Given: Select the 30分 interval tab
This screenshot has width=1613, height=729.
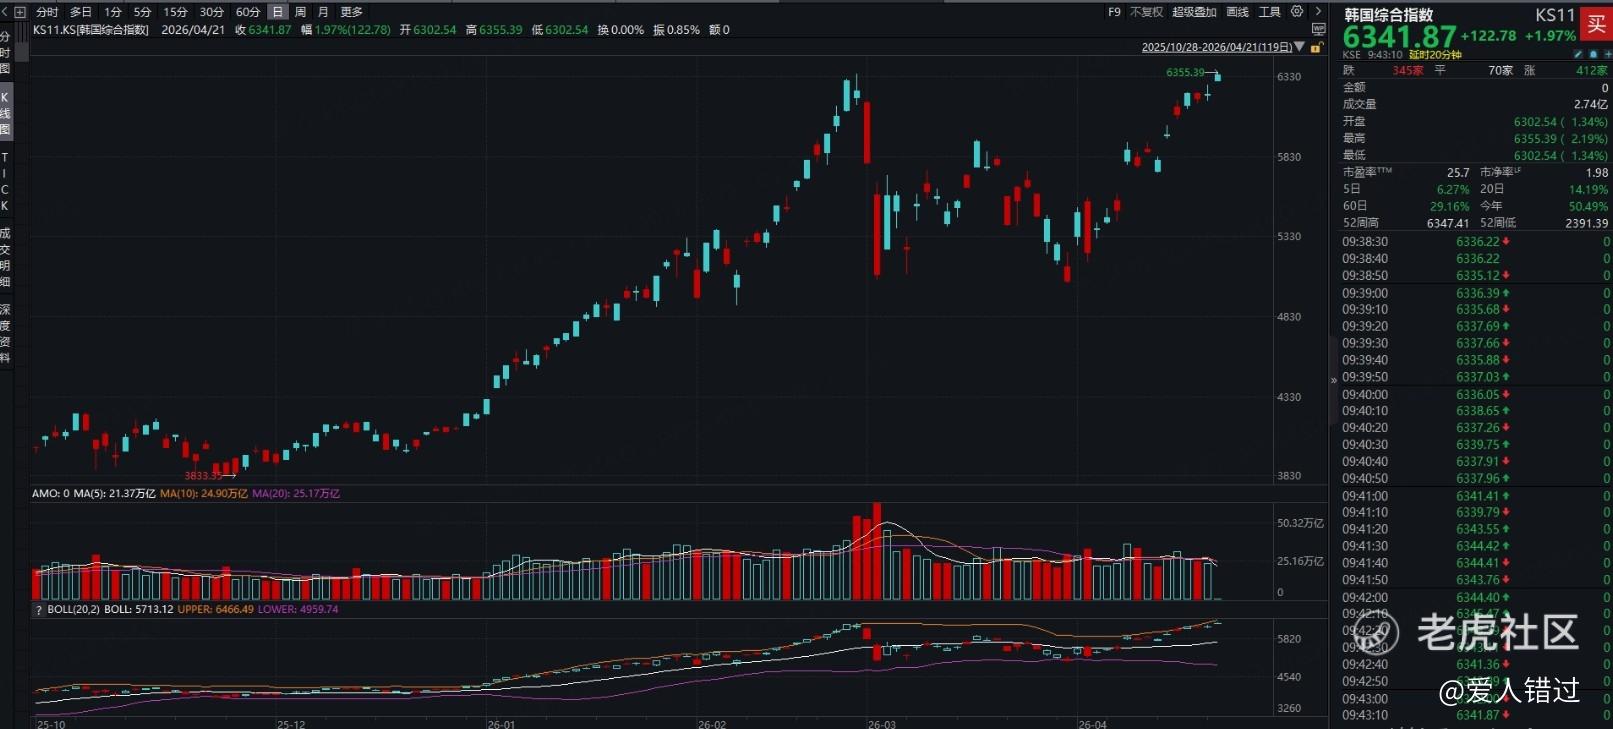Looking at the screenshot, I should pos(212,12).
